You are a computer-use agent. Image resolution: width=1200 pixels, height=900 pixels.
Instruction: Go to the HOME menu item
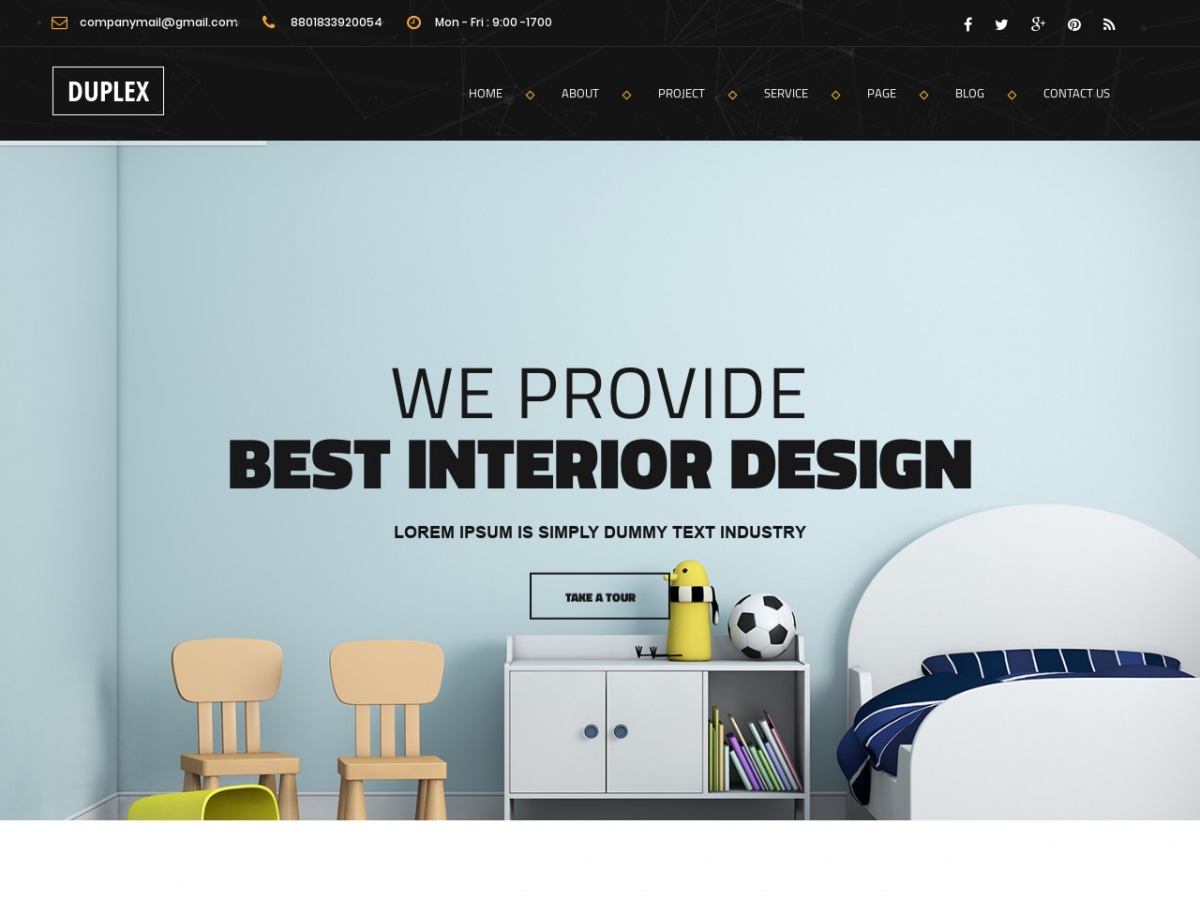click(485, 93)
